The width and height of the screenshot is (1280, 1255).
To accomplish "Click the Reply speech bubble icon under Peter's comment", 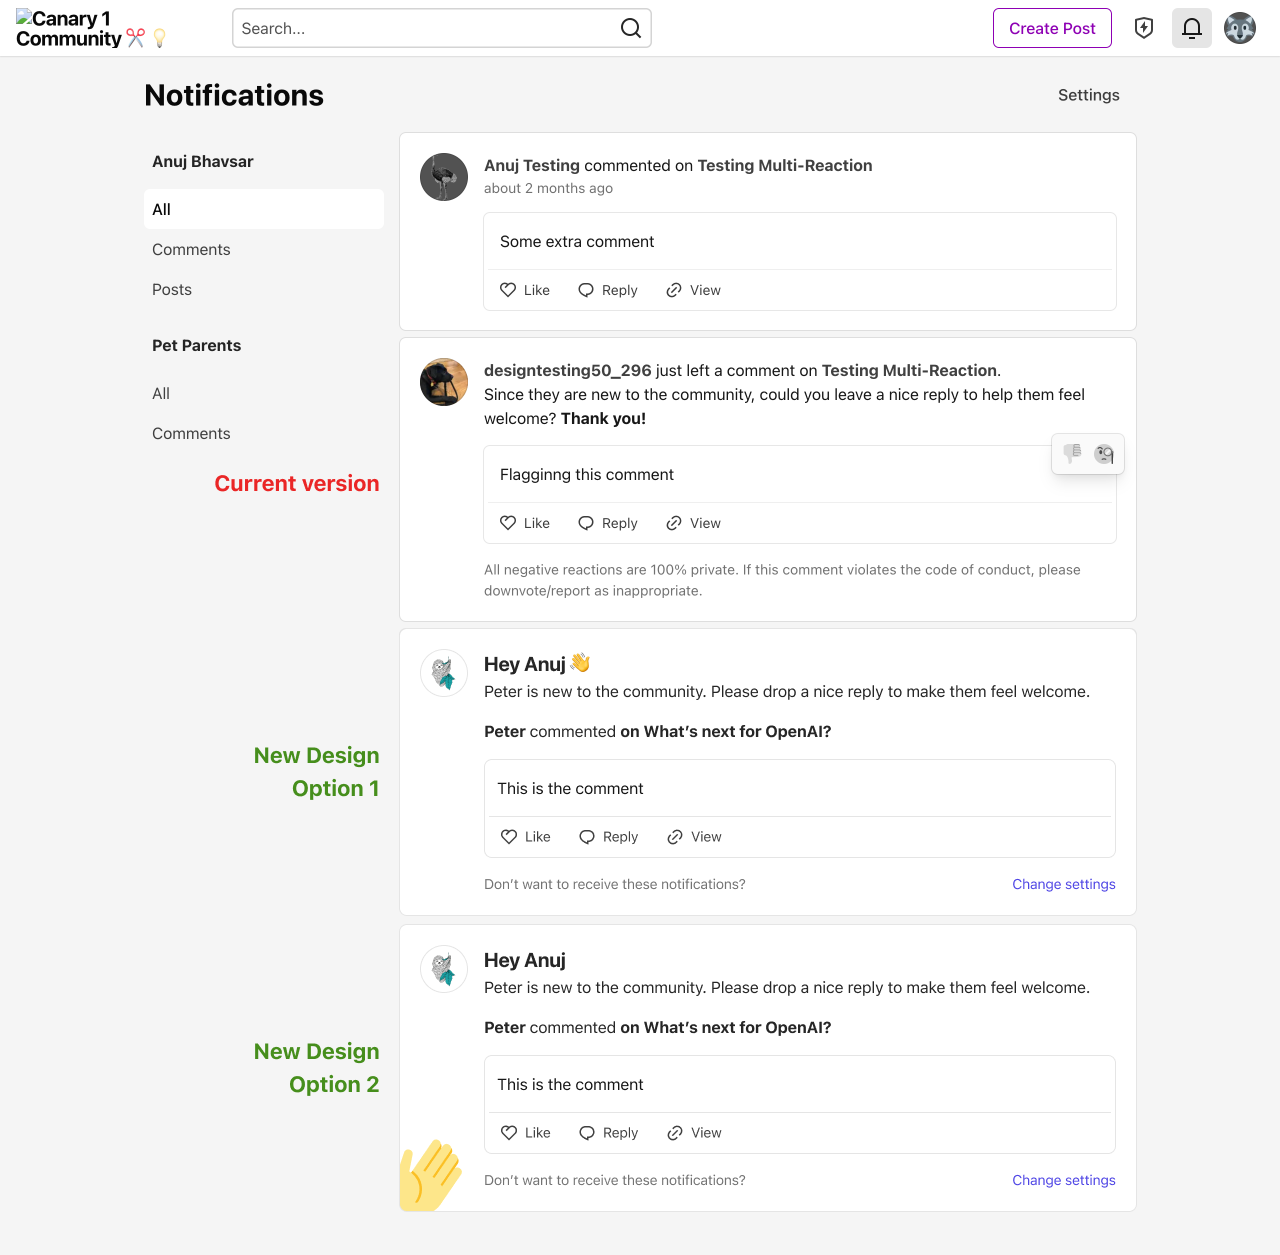I will pos(586,837).
